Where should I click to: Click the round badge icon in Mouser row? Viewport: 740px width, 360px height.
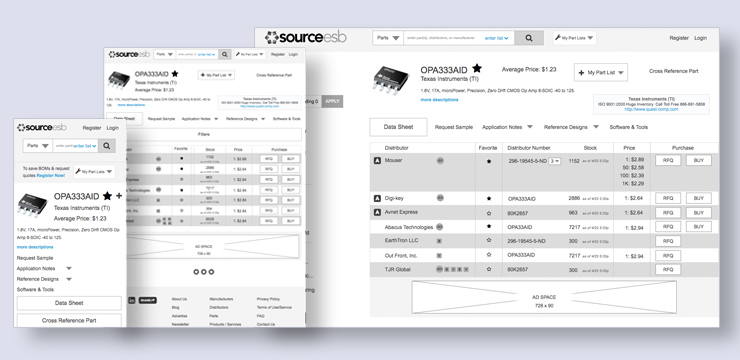coord(440,161)
